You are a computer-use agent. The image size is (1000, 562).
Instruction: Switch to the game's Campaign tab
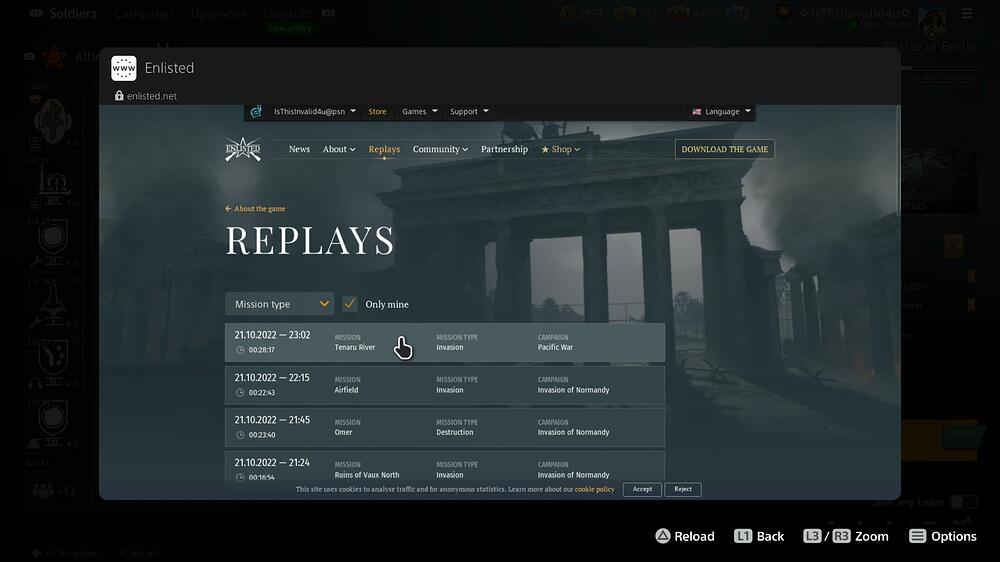pyautogui.click(x=143, y=13)
